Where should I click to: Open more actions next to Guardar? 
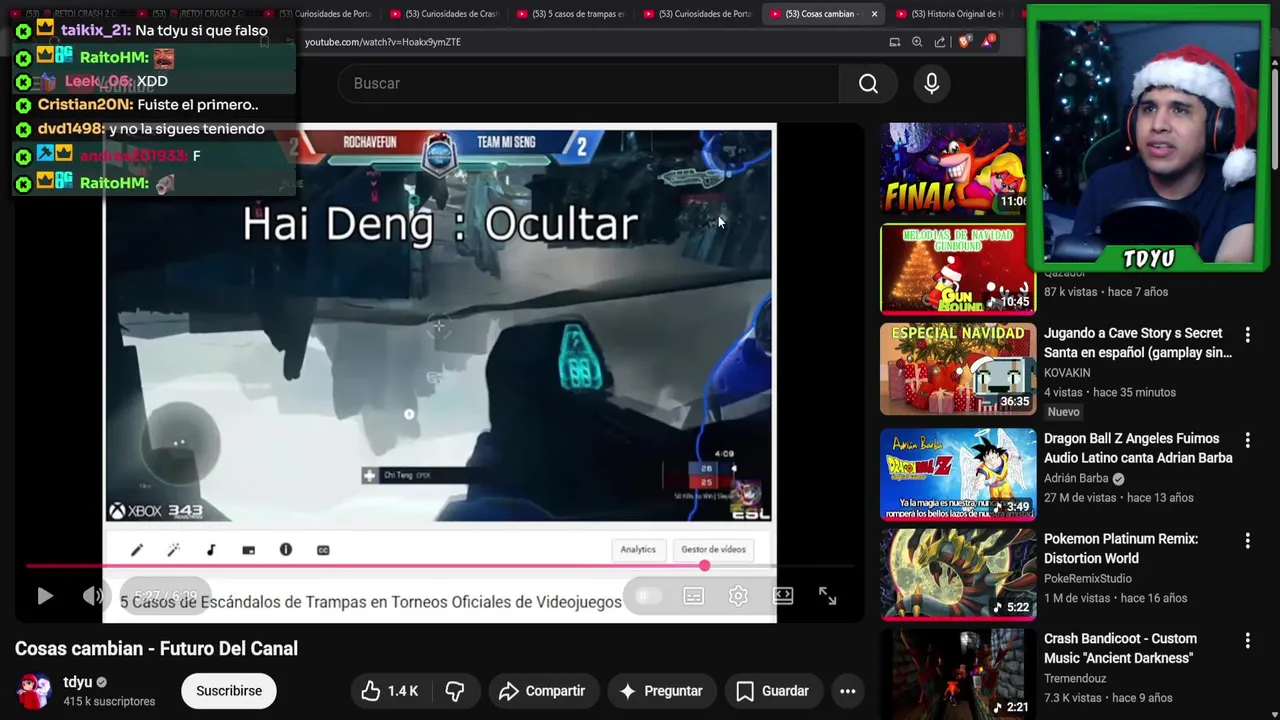point(848,691)
